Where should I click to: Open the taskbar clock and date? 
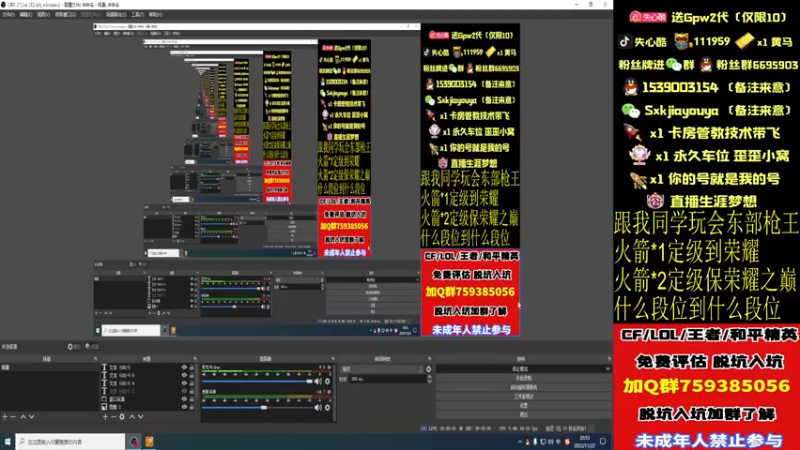(585, 442)
